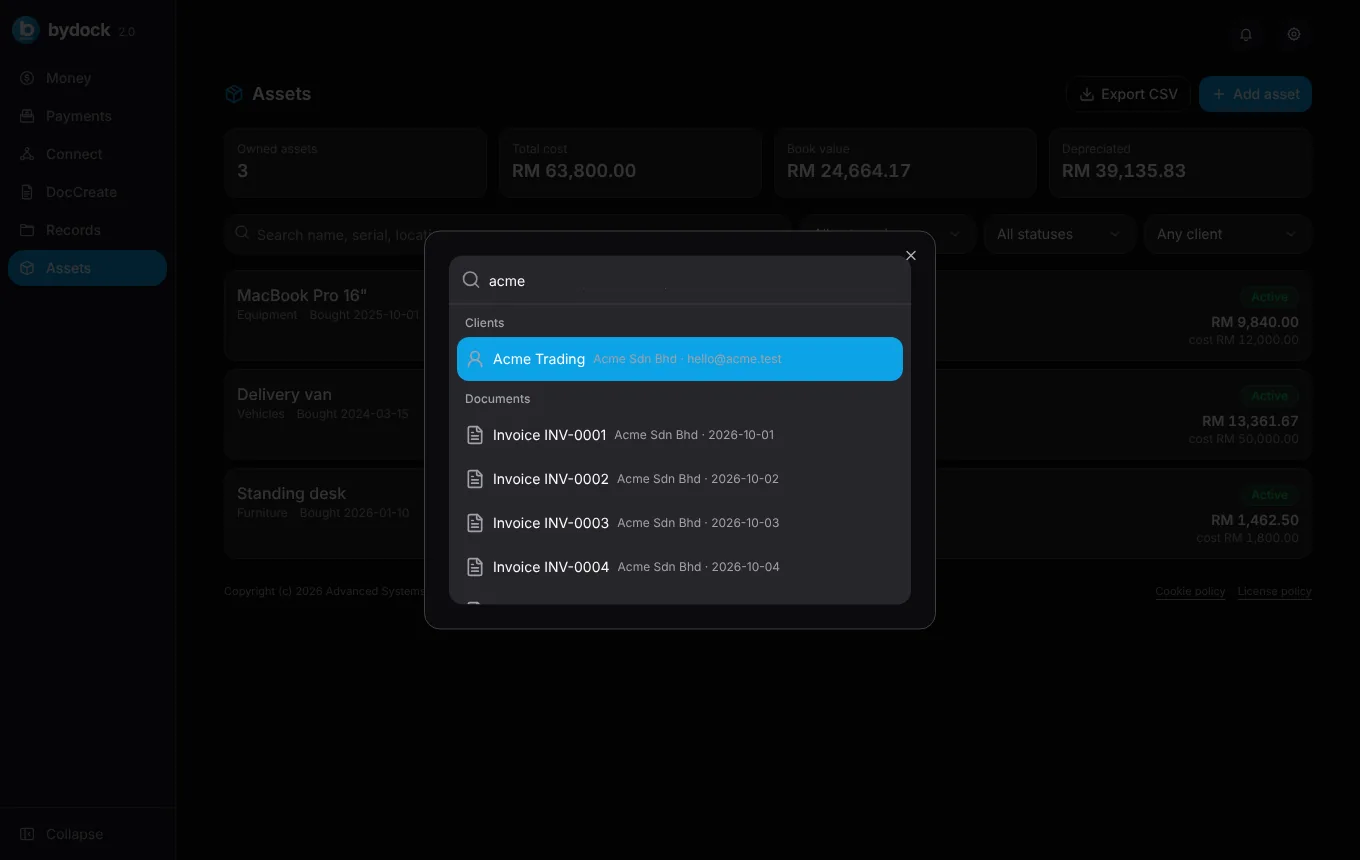
Task: Open settings icon beside the bell
Action: (1294, 34)
